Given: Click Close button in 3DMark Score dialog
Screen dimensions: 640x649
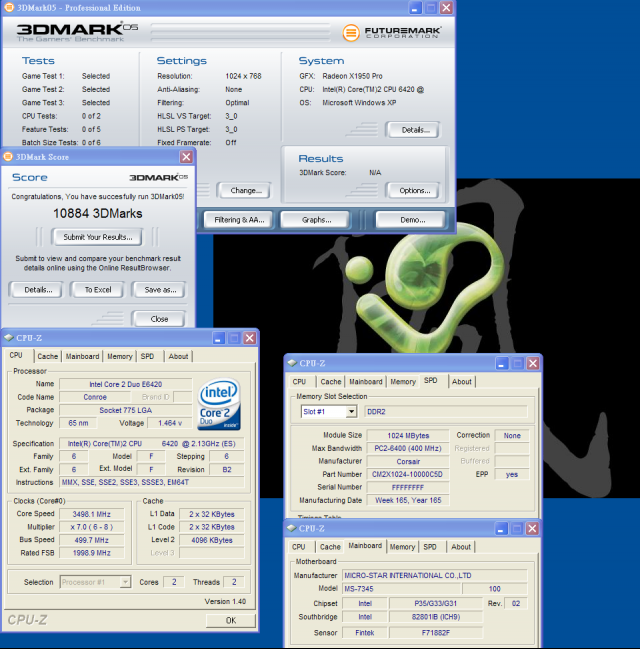Looking at the screenshot, I should coord(159,319).
